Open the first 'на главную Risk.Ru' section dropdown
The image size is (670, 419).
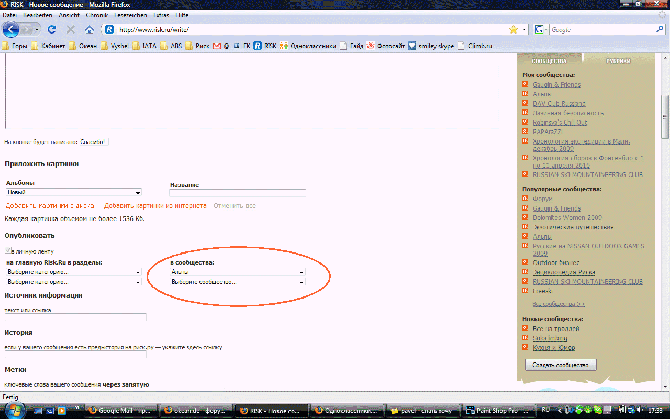click(72, 271)
